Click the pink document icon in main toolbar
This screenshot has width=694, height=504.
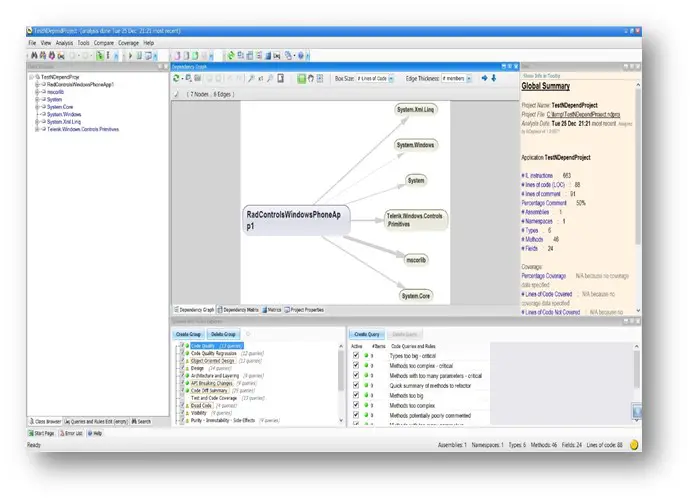(177, 56)
